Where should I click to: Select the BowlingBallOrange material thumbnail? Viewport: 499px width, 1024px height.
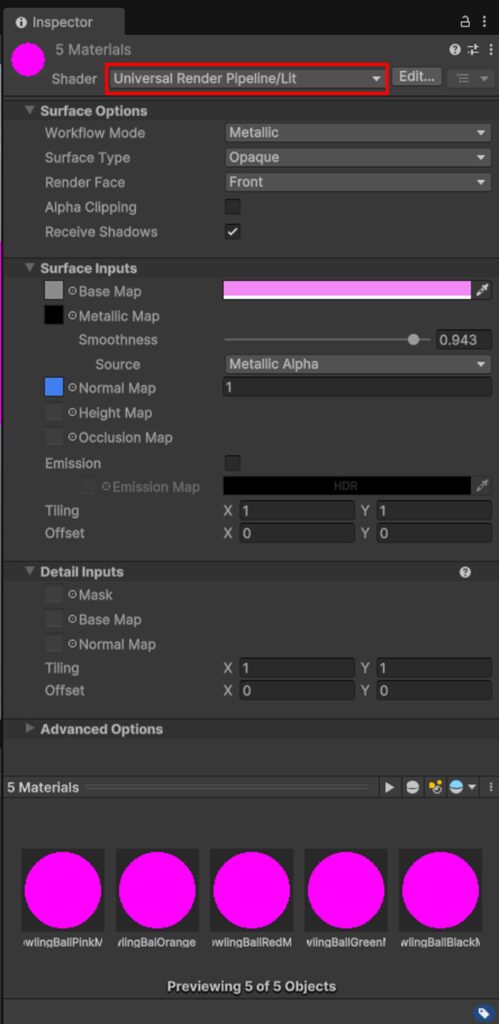pyautogui.click(x=157, y=889)
